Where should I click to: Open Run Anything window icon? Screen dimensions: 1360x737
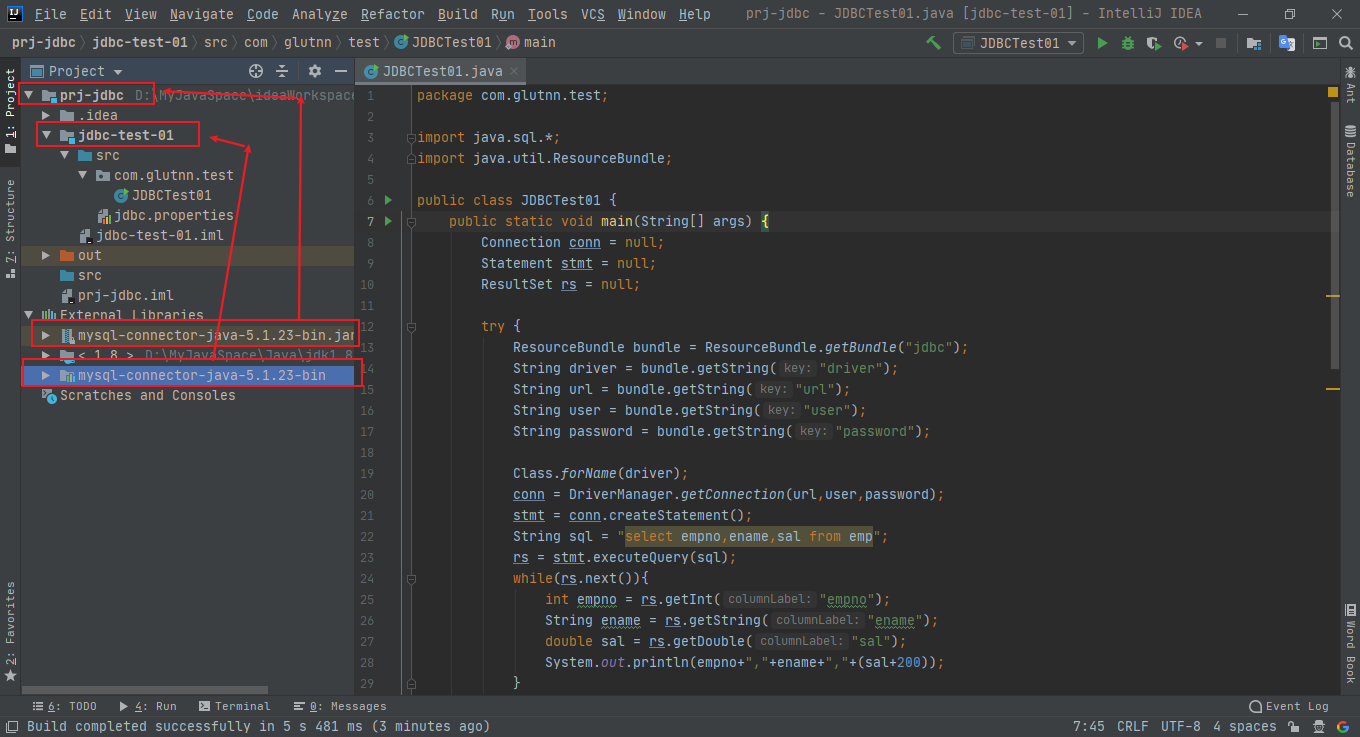(1320, 43)
